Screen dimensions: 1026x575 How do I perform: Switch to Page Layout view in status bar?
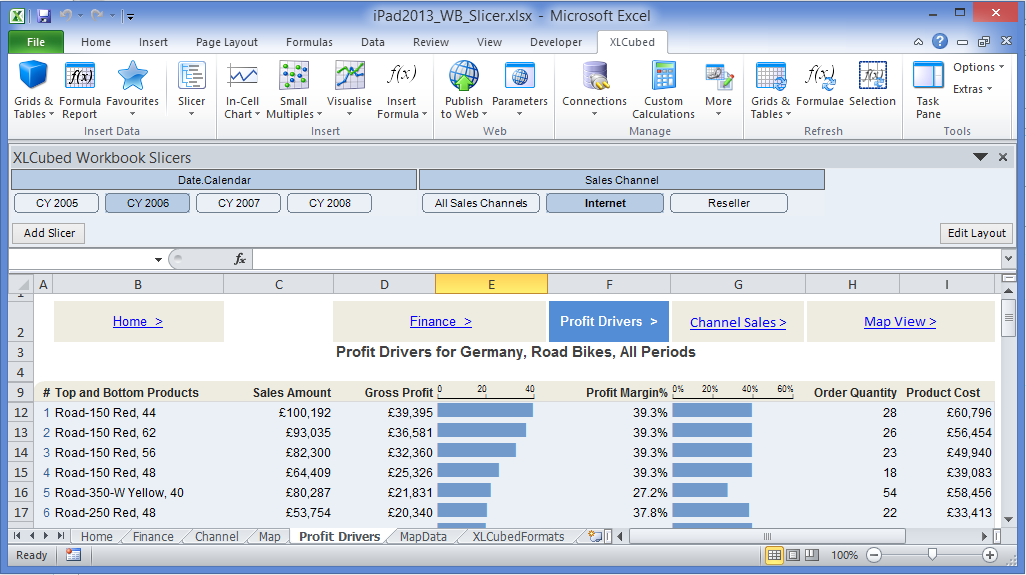pyautogui.click(x=793, y=555)
